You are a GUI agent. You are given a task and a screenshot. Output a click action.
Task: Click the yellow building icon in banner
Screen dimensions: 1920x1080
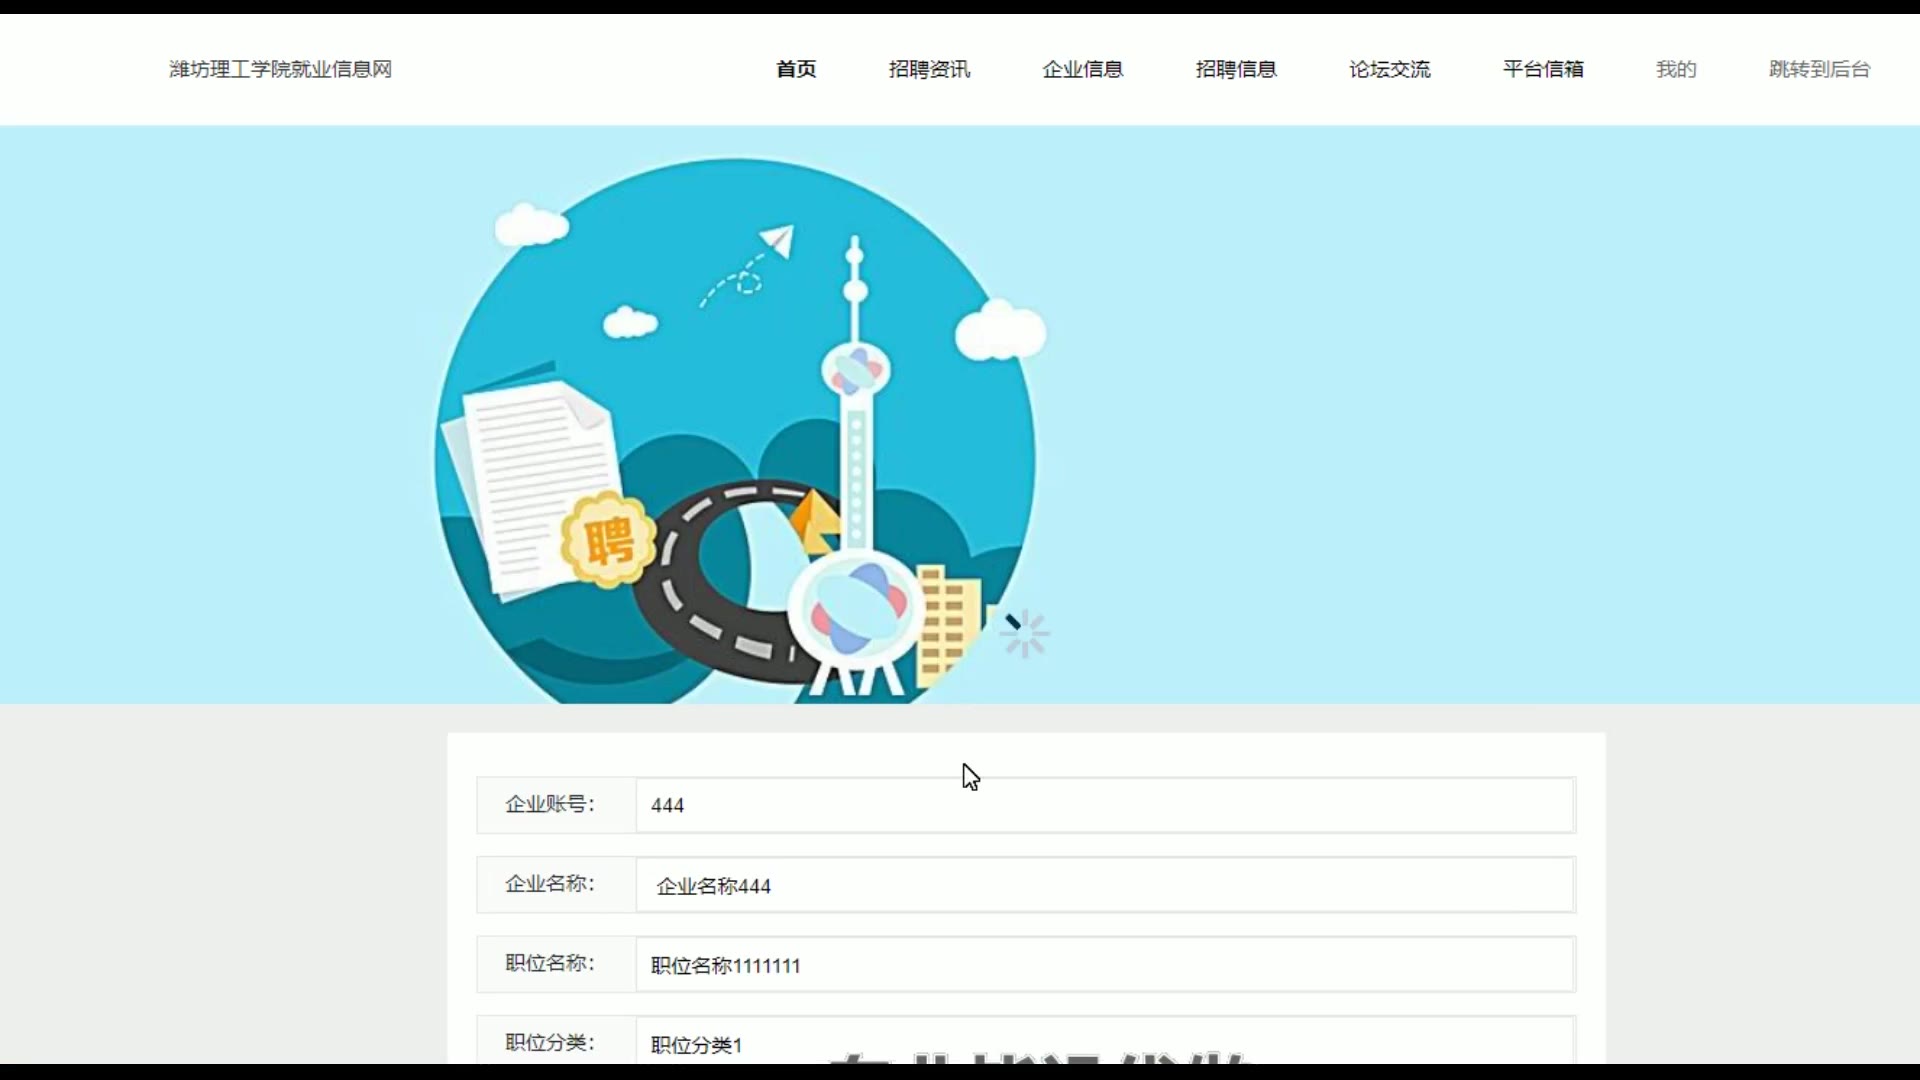coord(945,625)
